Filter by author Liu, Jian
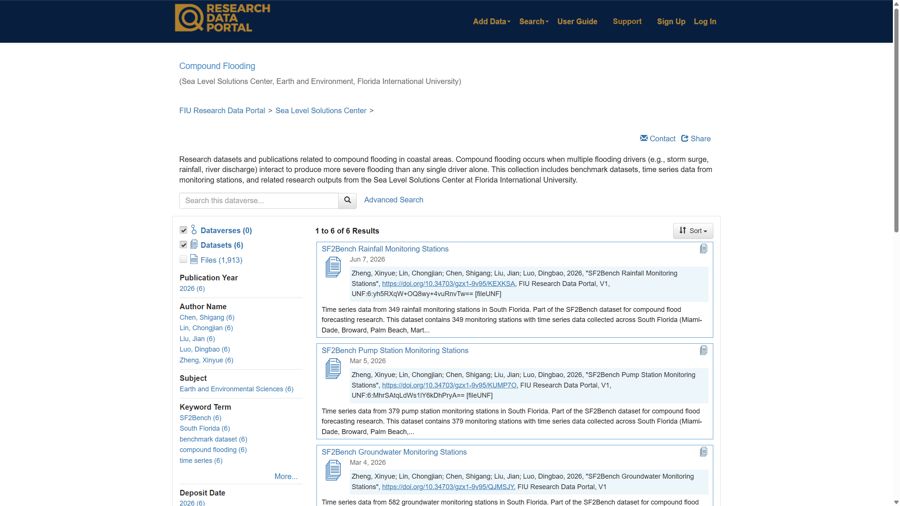The height and width of the screenshot is (506, 900). pos(197,338)
